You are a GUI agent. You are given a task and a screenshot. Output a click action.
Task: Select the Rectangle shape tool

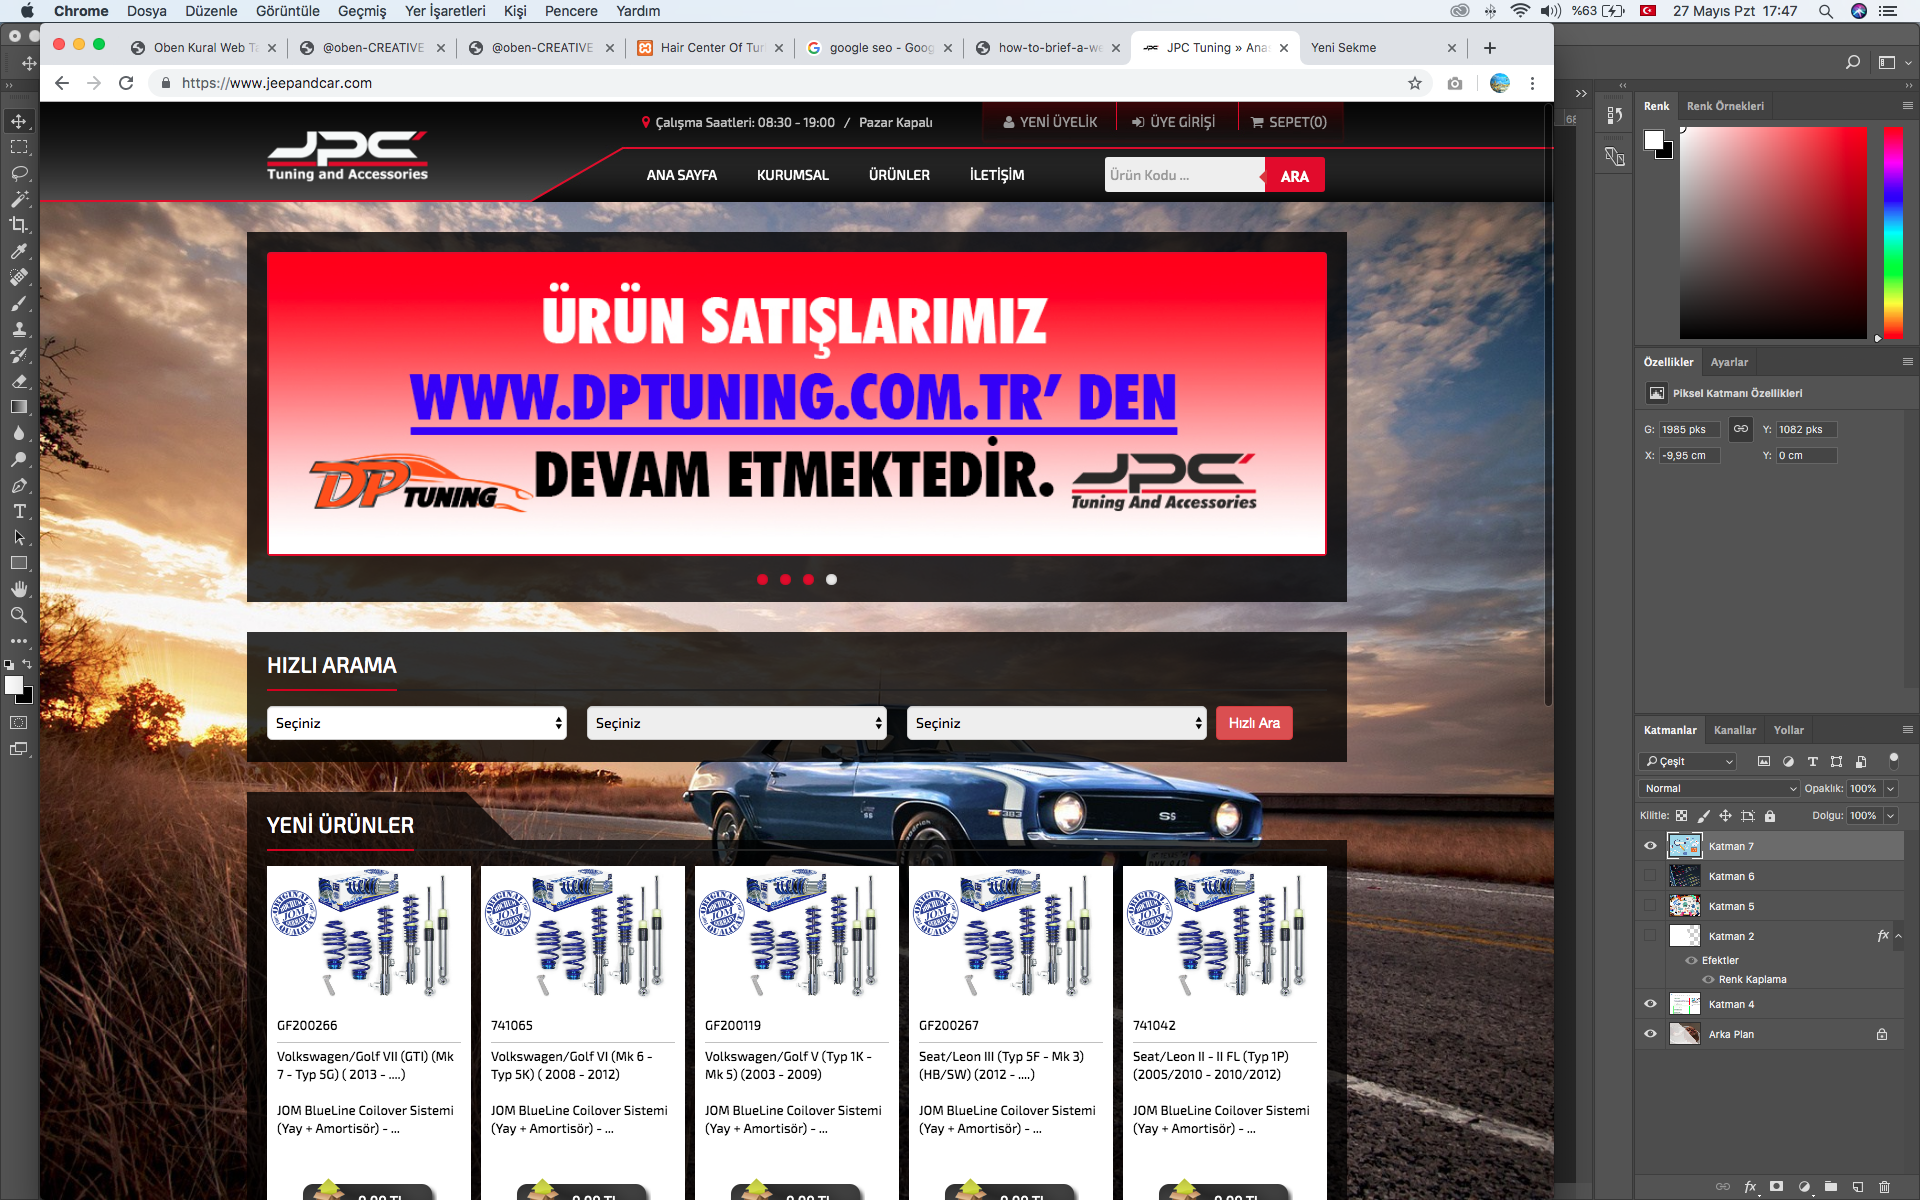[19, 563]
